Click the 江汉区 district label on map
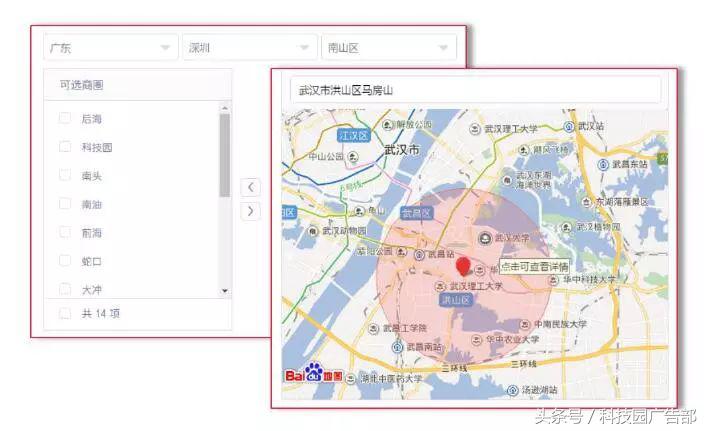 click(354, 136)
